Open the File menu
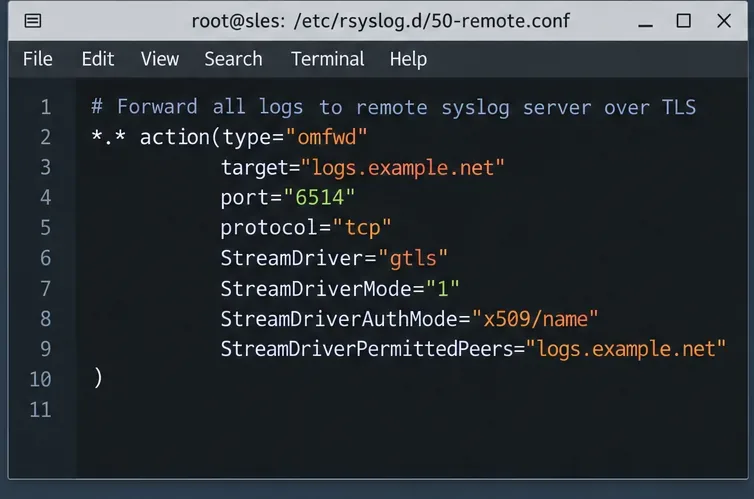 pyautogui.click(x=38, y=59)
